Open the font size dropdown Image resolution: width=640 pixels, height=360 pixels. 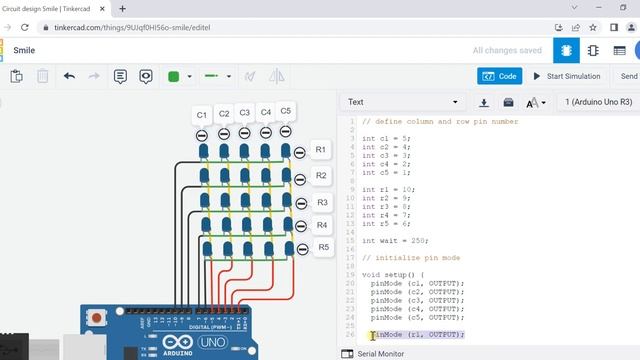[536, 102]
